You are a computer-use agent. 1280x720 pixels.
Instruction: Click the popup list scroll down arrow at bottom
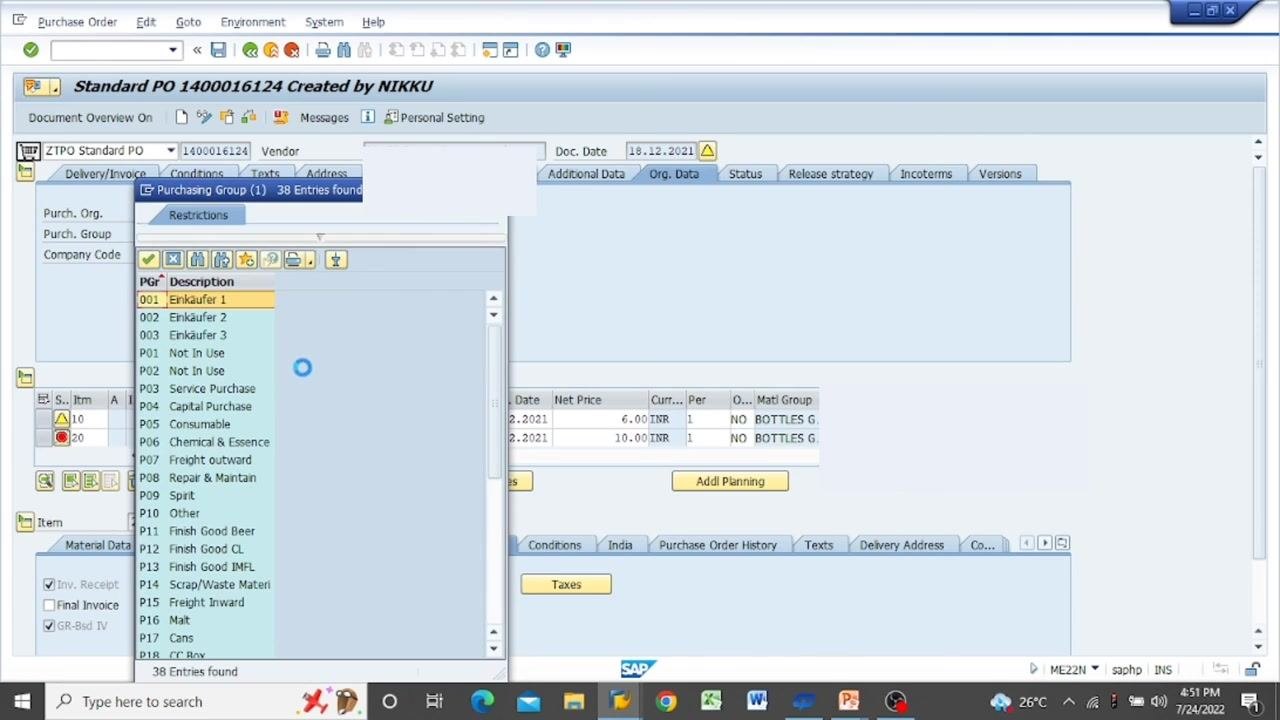(x=493, y=648)
